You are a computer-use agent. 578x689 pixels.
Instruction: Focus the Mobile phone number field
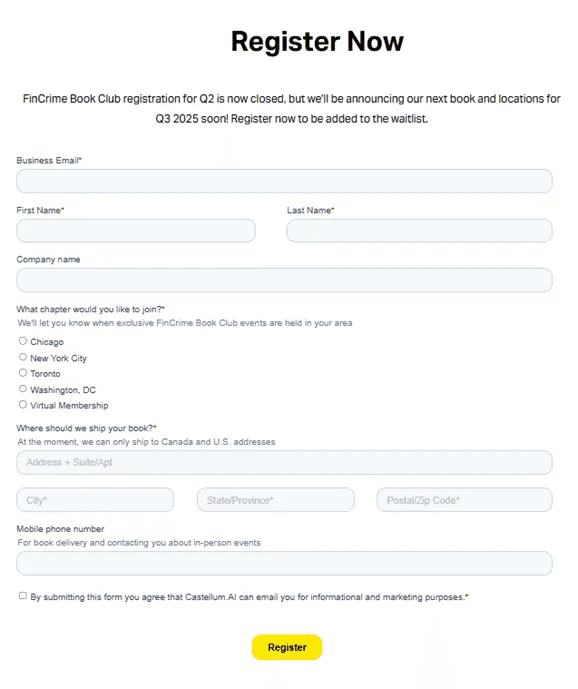coord(284,564)
